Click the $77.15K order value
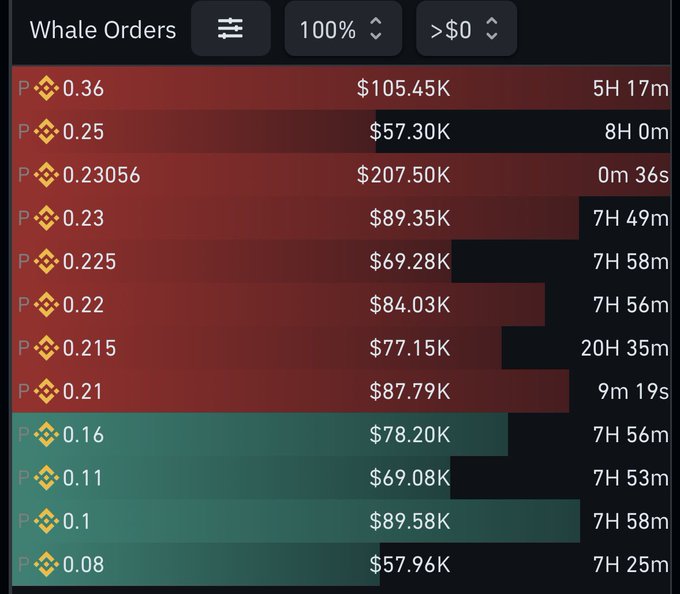The height and width of the screenshot is (594, 680). pyautogui.click(x=410, y=348)
